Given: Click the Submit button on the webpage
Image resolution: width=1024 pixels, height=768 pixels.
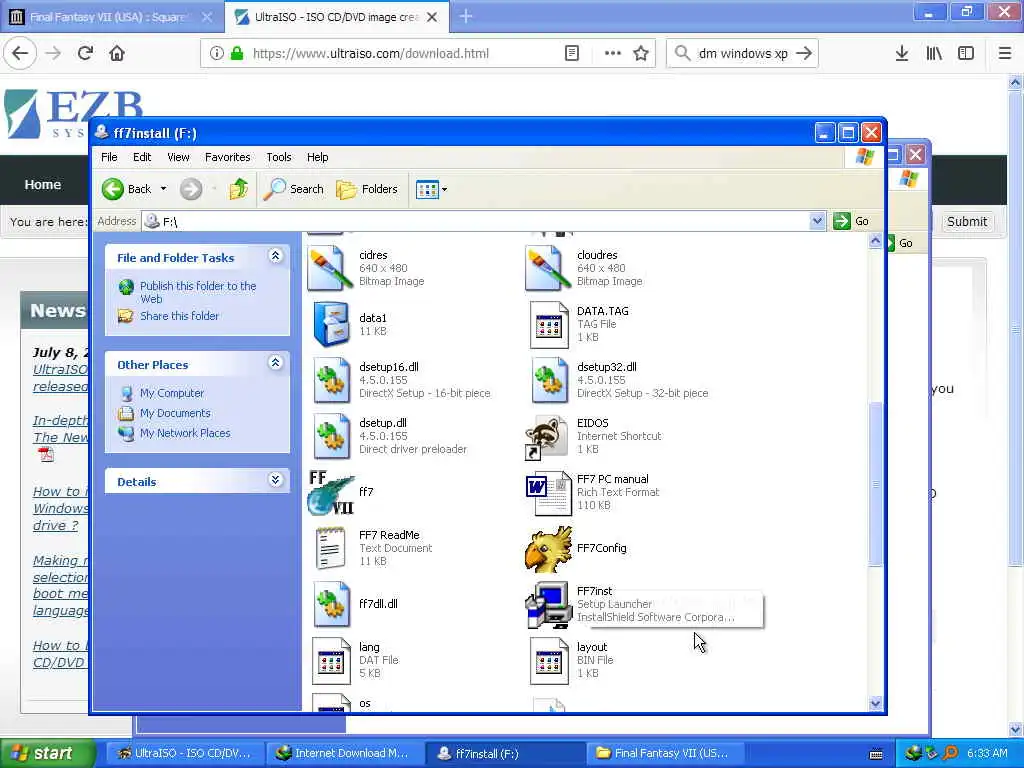Looking at the screenshot, I should click(967, 221).
